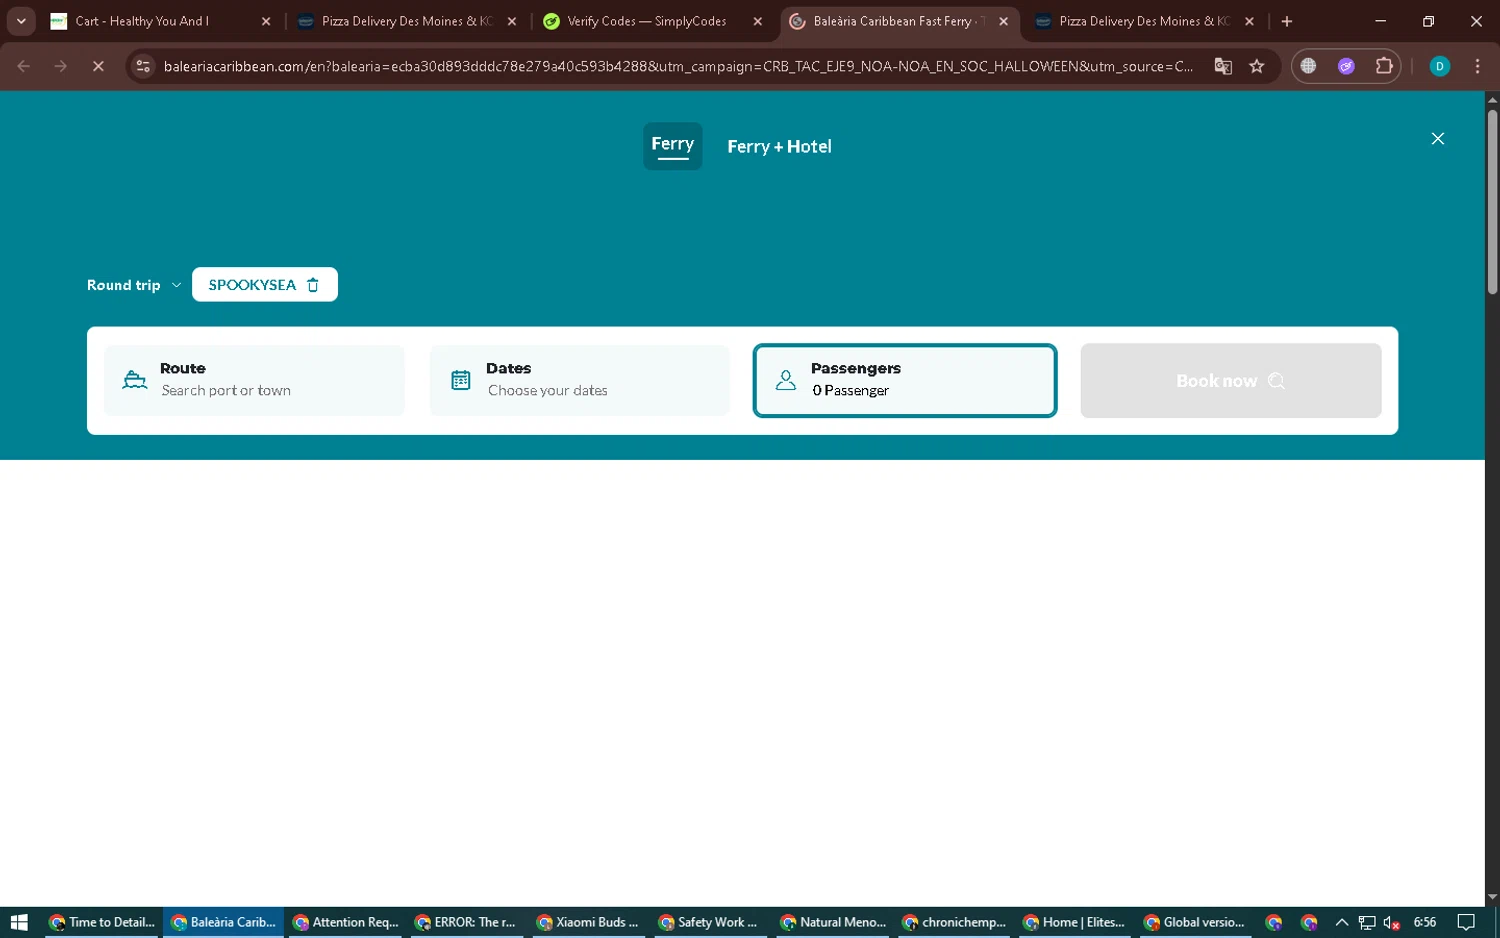Switch to Cart - Healthy You And I tab

160,21
